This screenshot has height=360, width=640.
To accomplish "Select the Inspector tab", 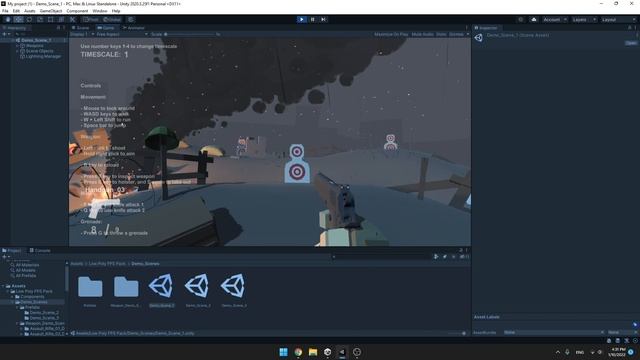I will [x=486, y=28].
